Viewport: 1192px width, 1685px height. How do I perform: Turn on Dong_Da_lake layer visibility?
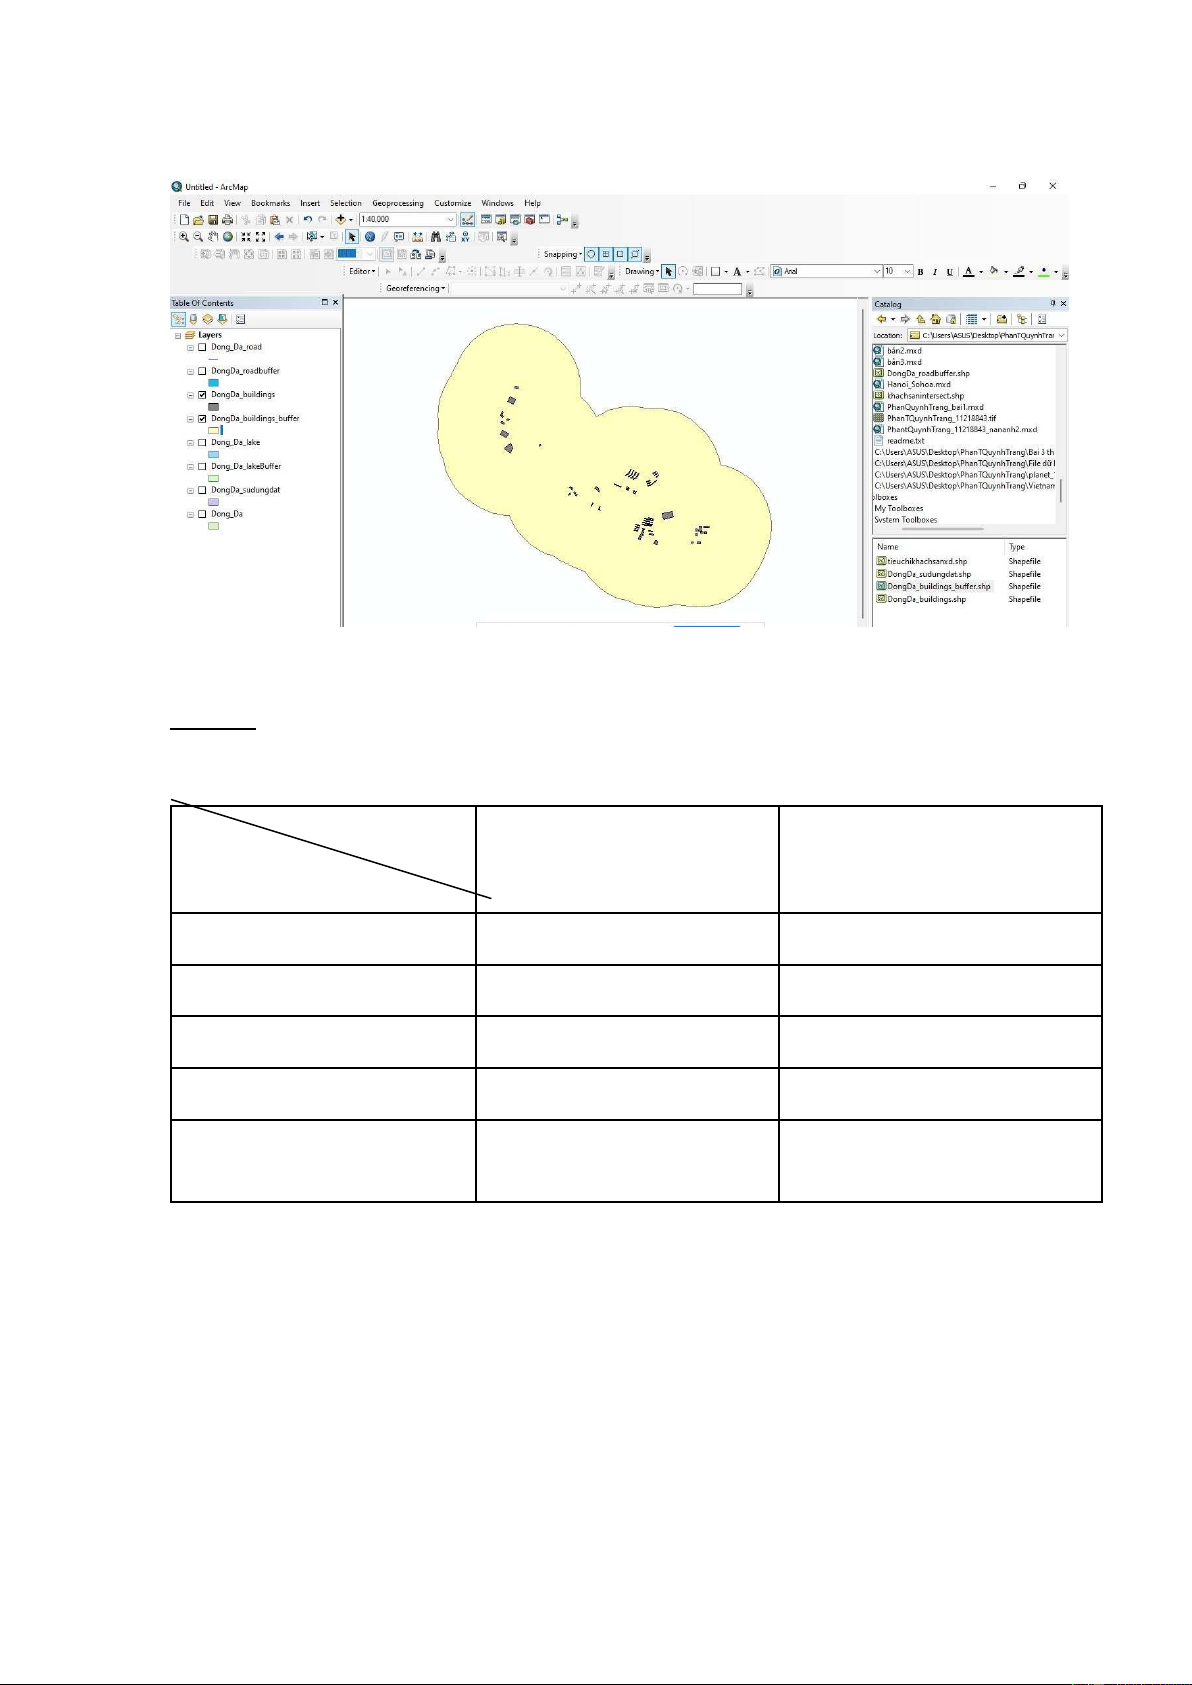202,443
